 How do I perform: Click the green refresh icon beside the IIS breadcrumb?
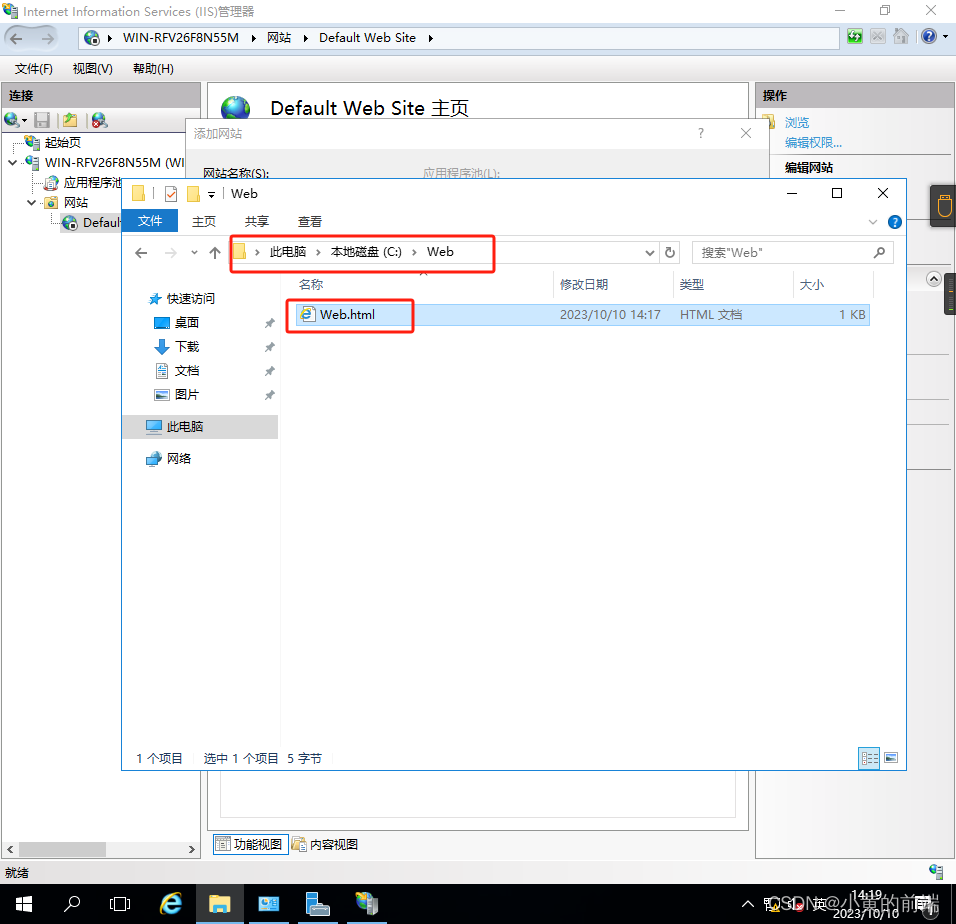tap(854, 36)
